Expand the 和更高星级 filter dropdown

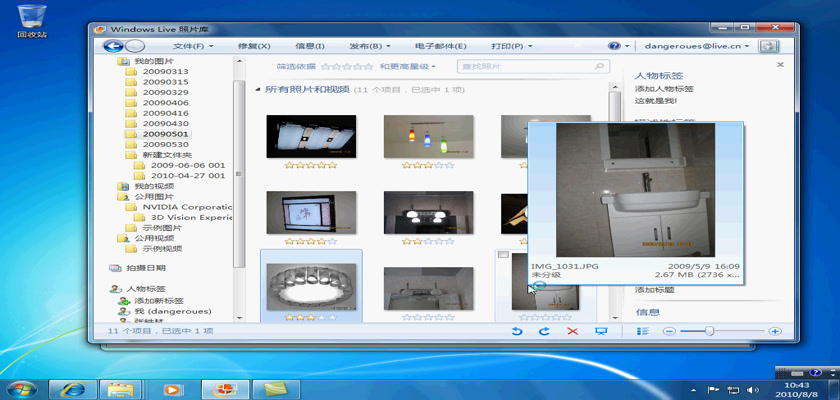click(406, 67)
